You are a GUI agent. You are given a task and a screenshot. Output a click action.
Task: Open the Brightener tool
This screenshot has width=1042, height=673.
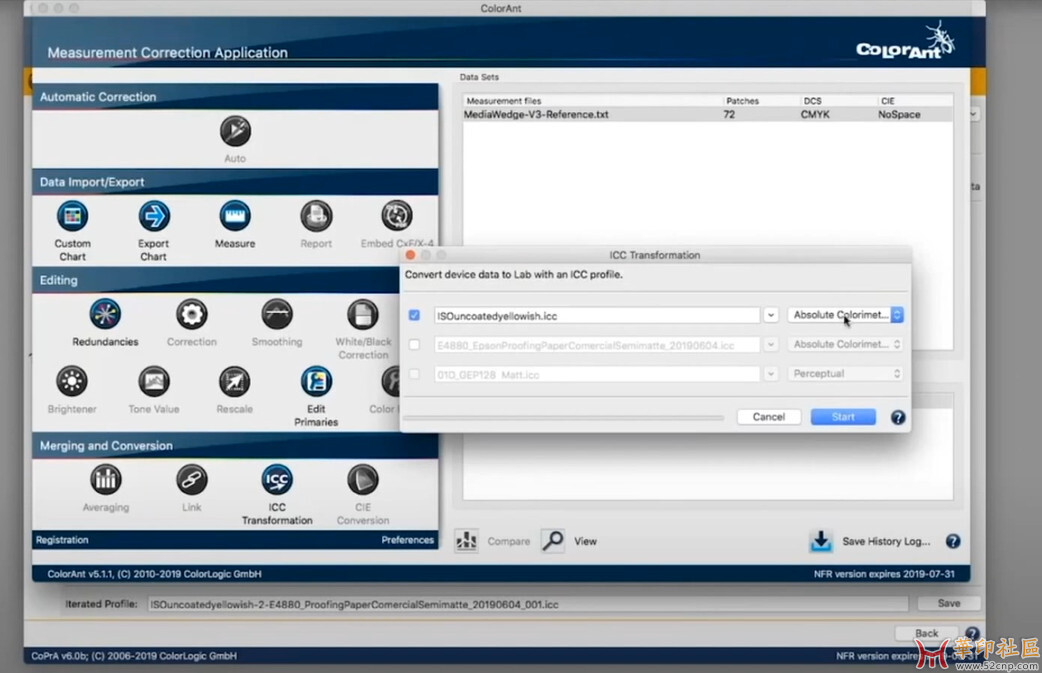point(72,382)
